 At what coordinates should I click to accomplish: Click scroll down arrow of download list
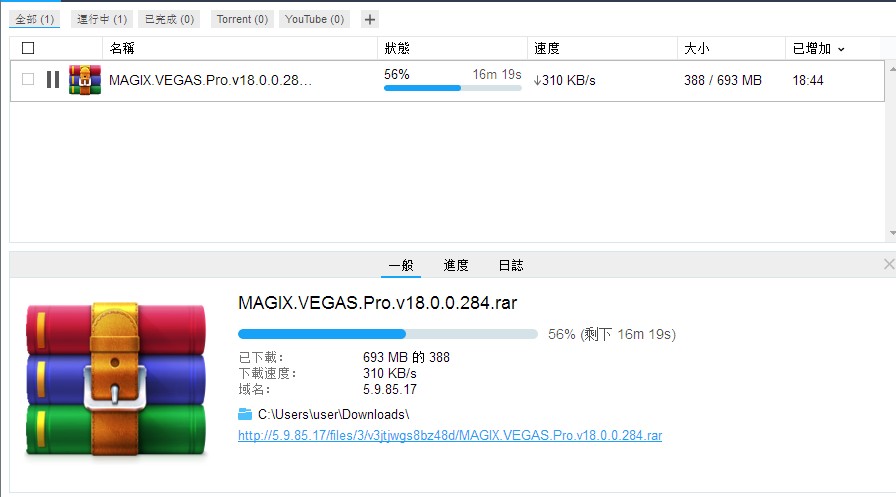click(x=892, y=233)
